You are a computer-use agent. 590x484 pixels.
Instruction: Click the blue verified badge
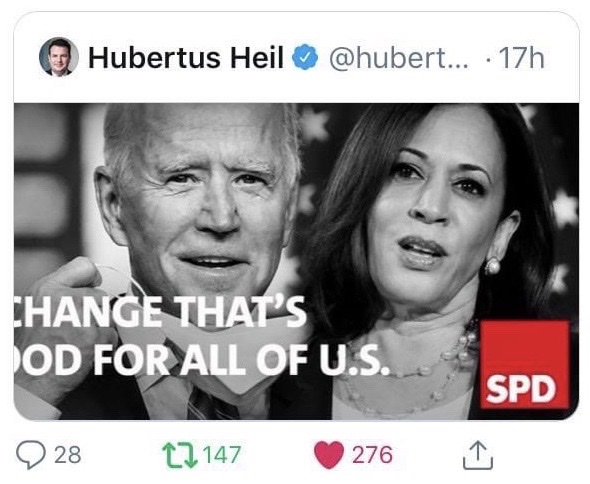point(305,57)
